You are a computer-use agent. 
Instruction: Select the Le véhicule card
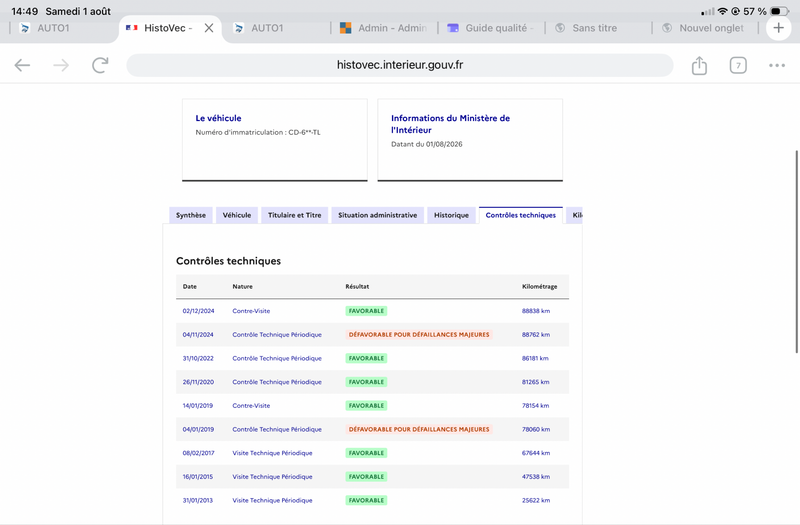pos(274,140)
